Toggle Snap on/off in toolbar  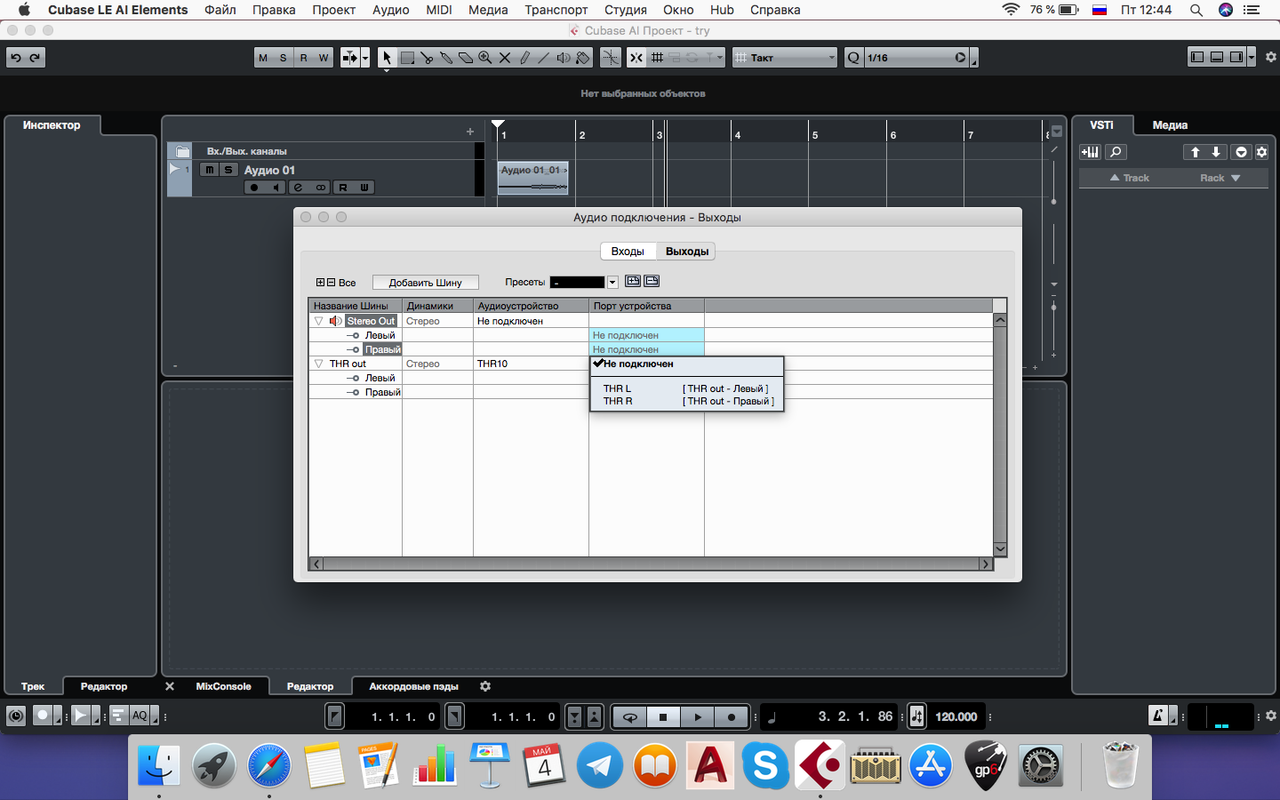pos(636,58)
